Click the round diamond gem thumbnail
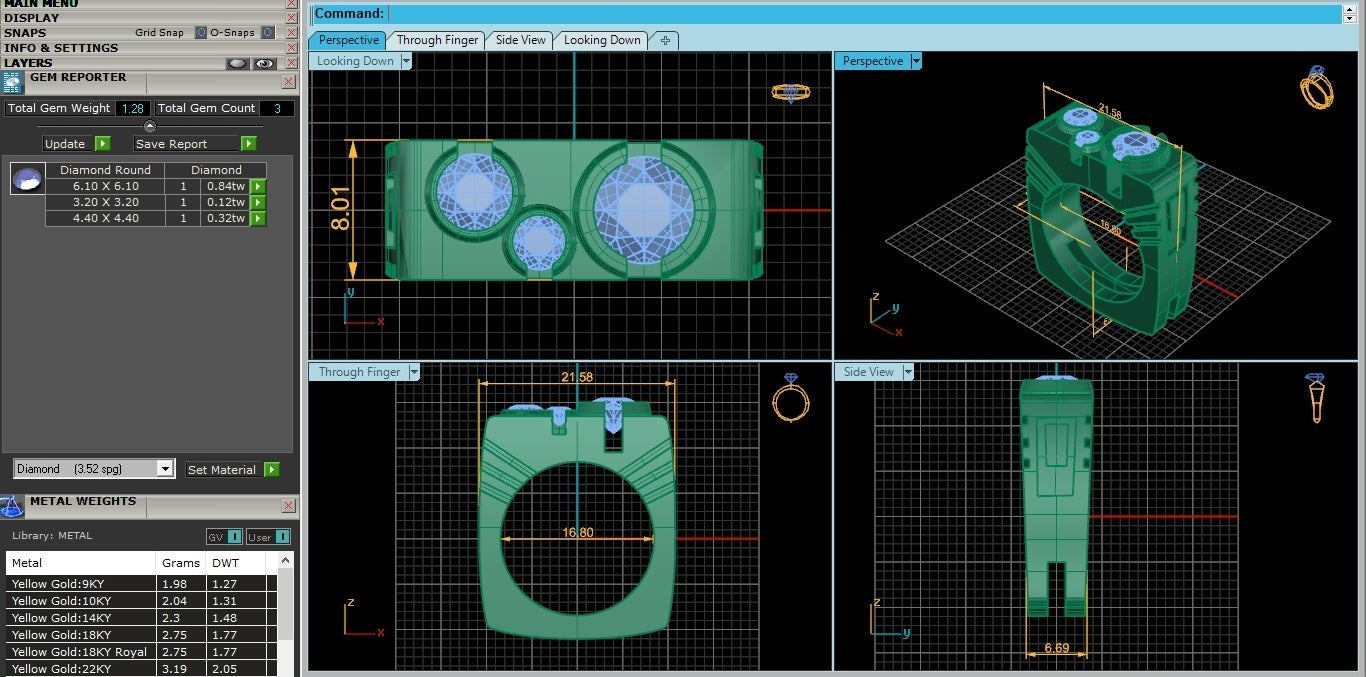 (x=27, y=179)
